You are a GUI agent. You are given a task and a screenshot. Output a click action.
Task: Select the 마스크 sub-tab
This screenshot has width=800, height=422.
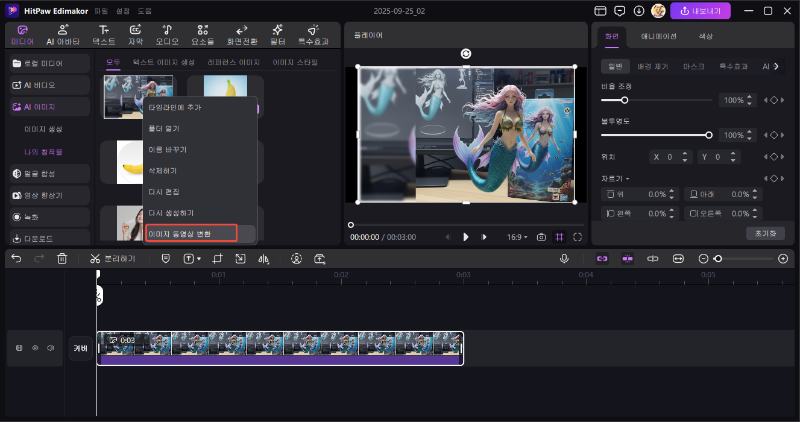pos(694,66)
